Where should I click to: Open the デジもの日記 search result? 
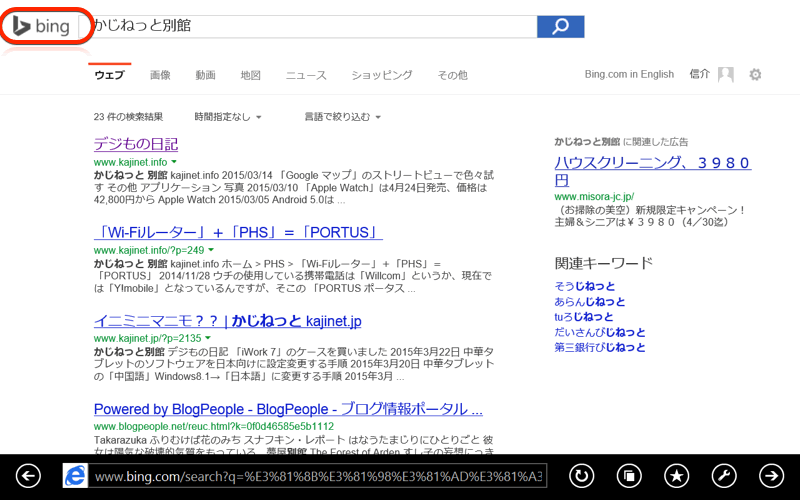tap(136, 143)
